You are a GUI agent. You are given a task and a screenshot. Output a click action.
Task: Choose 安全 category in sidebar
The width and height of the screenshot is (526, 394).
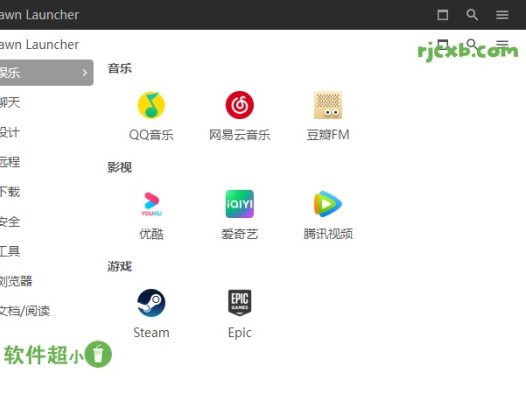tap(10, 222)
